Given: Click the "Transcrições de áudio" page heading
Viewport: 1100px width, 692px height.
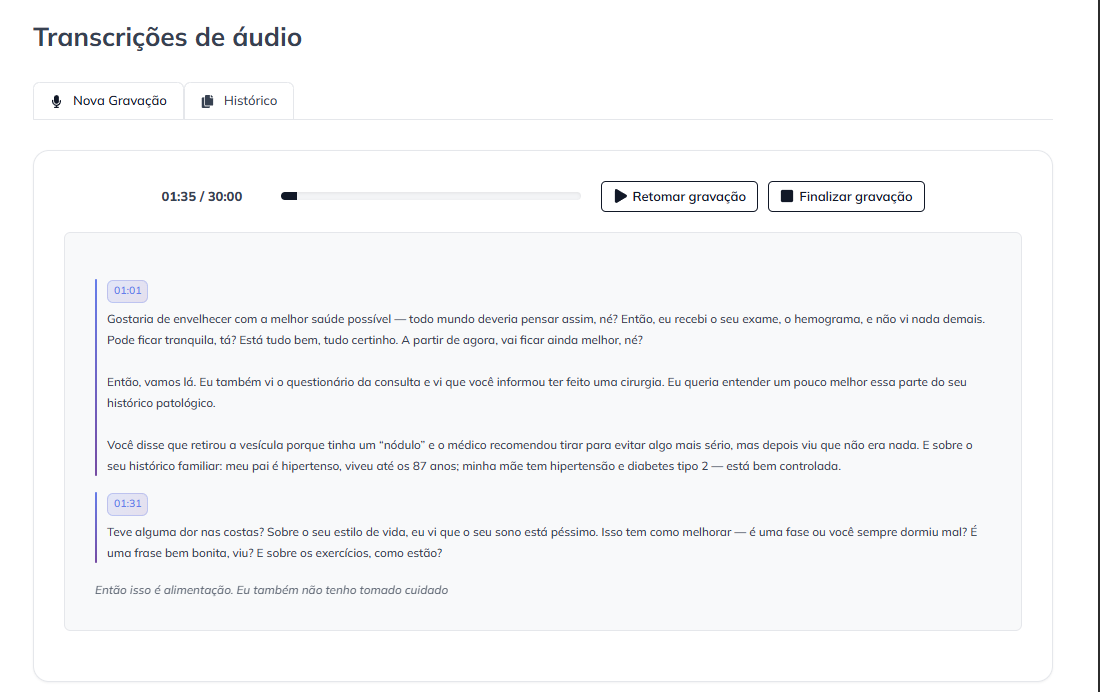Looking at the screenshot, I should point(168,38).
